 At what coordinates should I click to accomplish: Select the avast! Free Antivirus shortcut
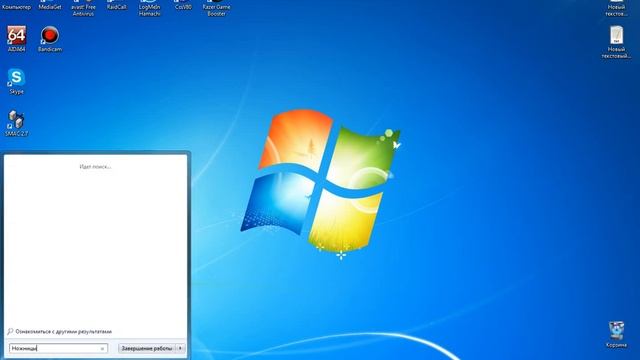[83, 8]
